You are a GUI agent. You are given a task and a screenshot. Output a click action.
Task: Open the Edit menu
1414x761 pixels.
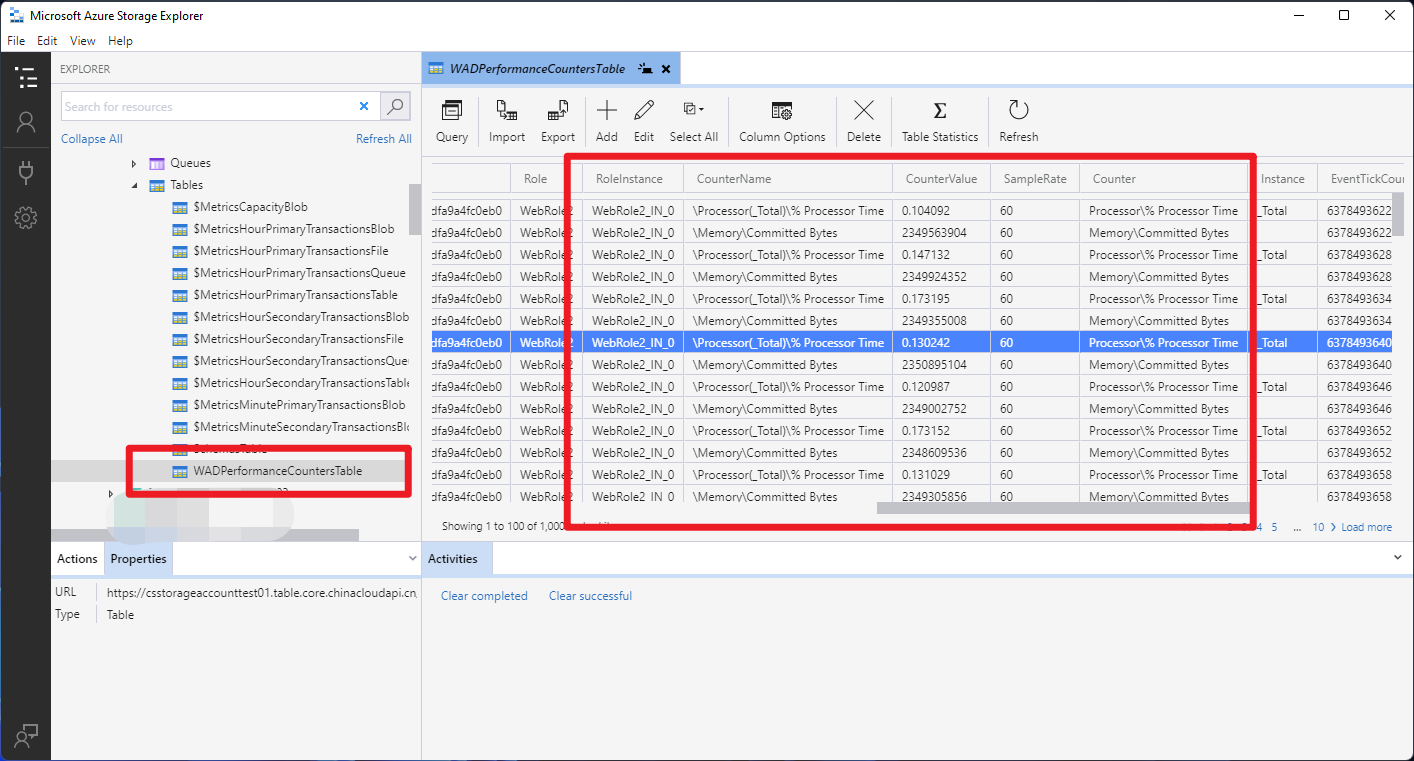[47, 41]
